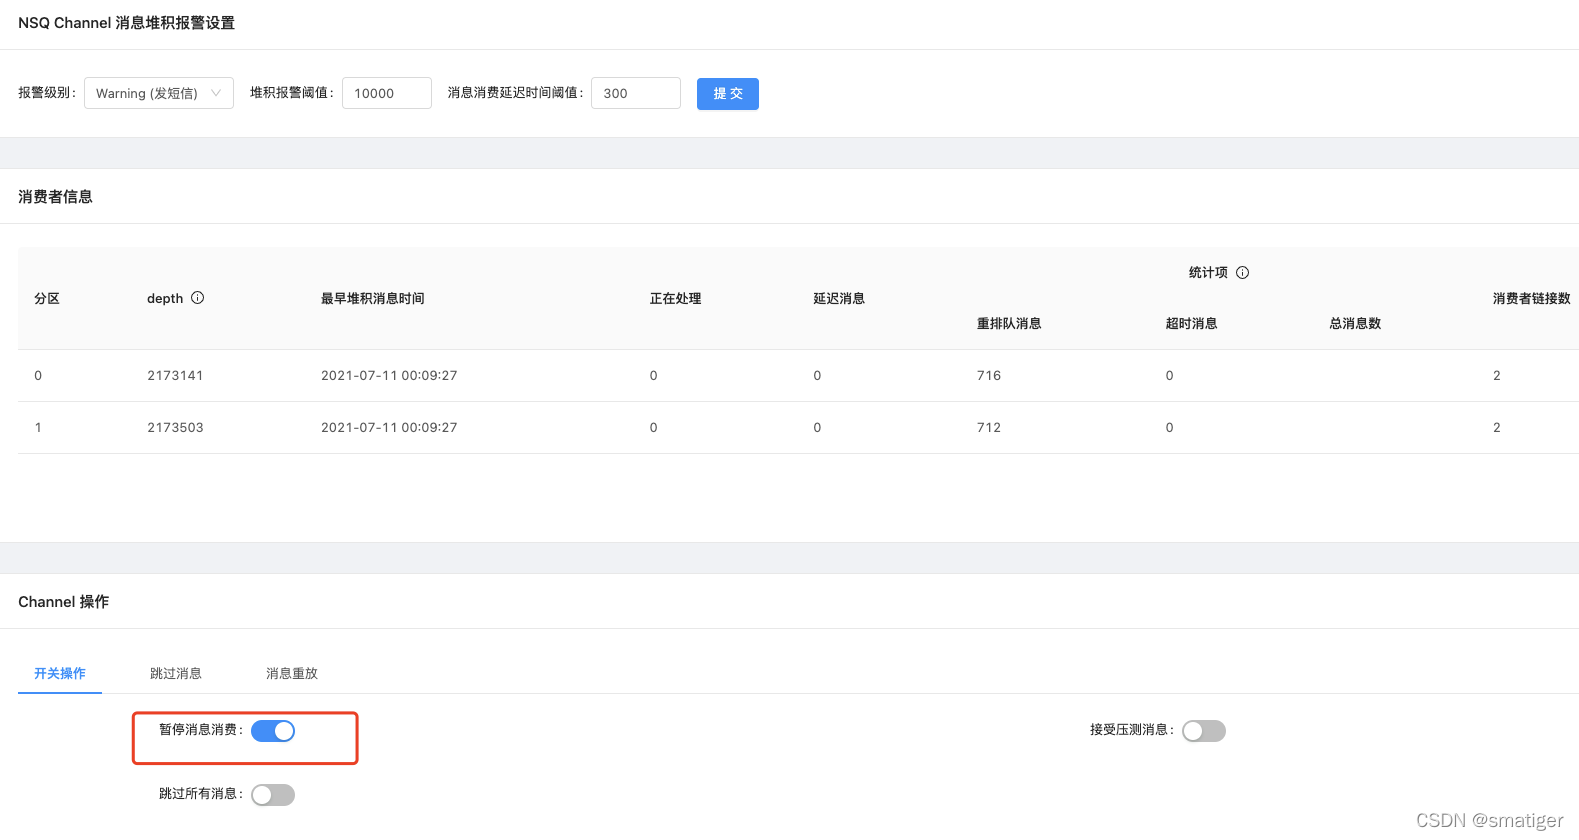This screenshot has width=1579, height=840.
Task: Switch to the 消息重放 tab
Action: [292, 673]
